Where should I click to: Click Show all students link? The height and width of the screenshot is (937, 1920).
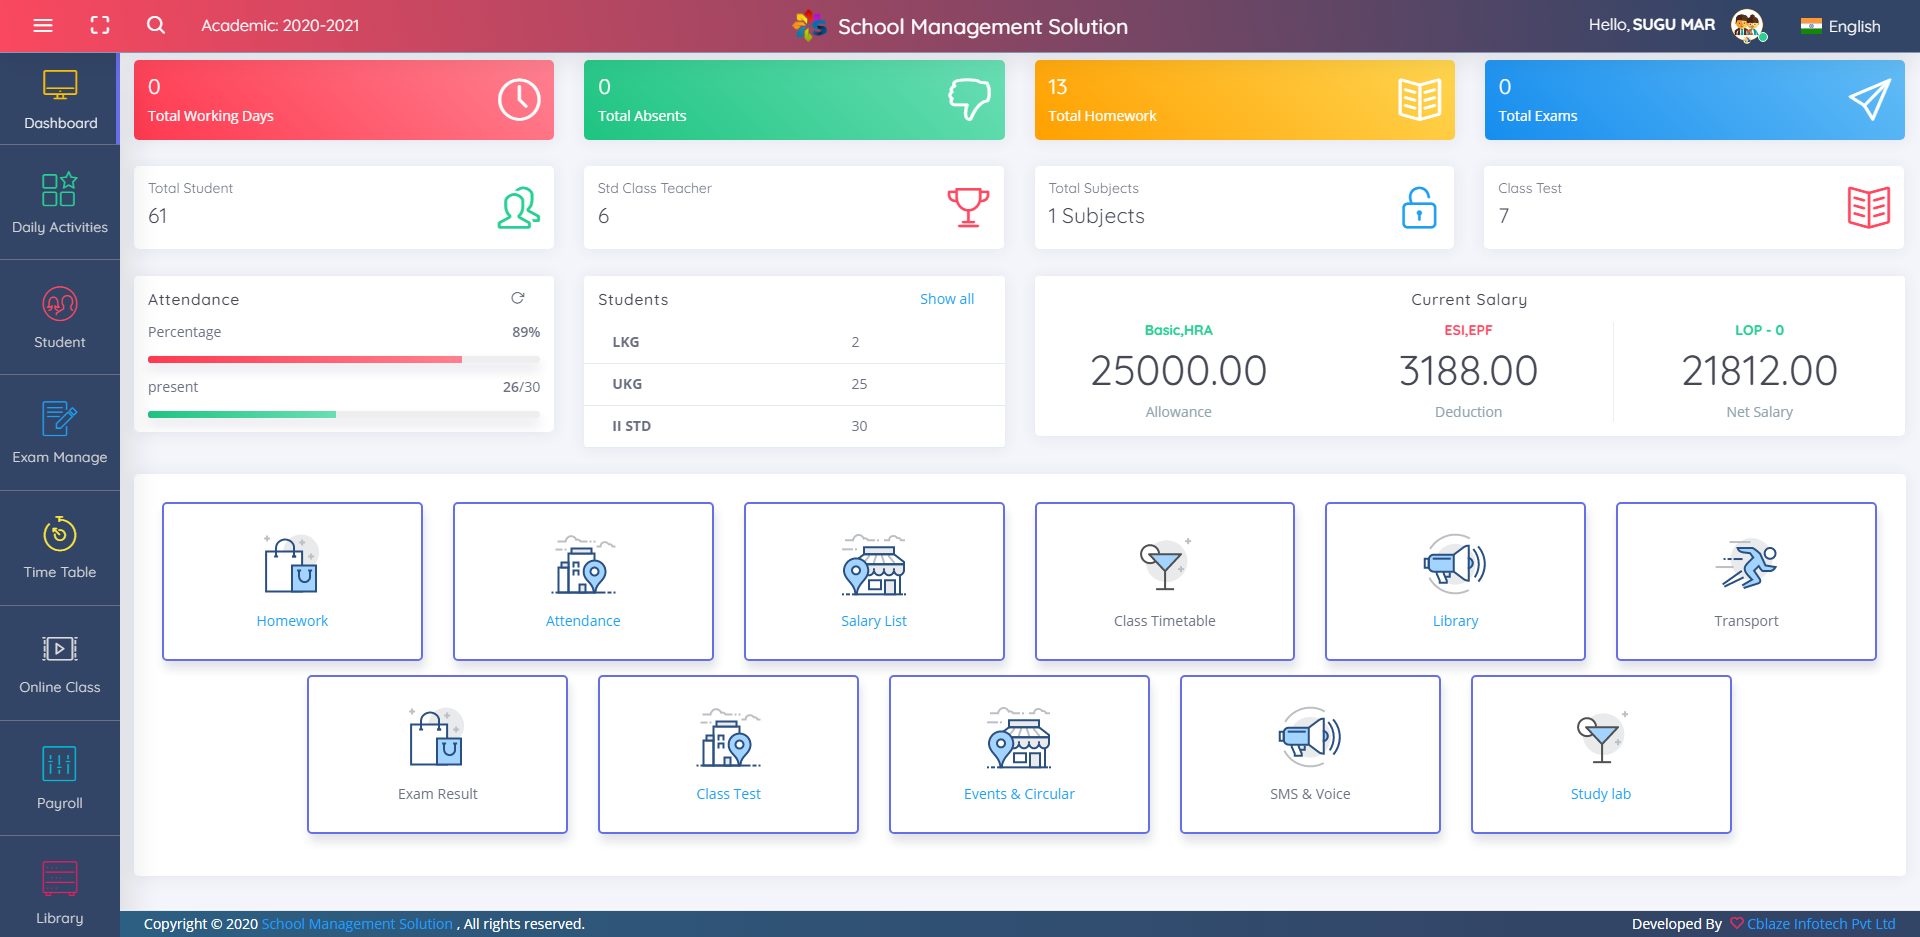pyautogui.click(x=946, y=299)
